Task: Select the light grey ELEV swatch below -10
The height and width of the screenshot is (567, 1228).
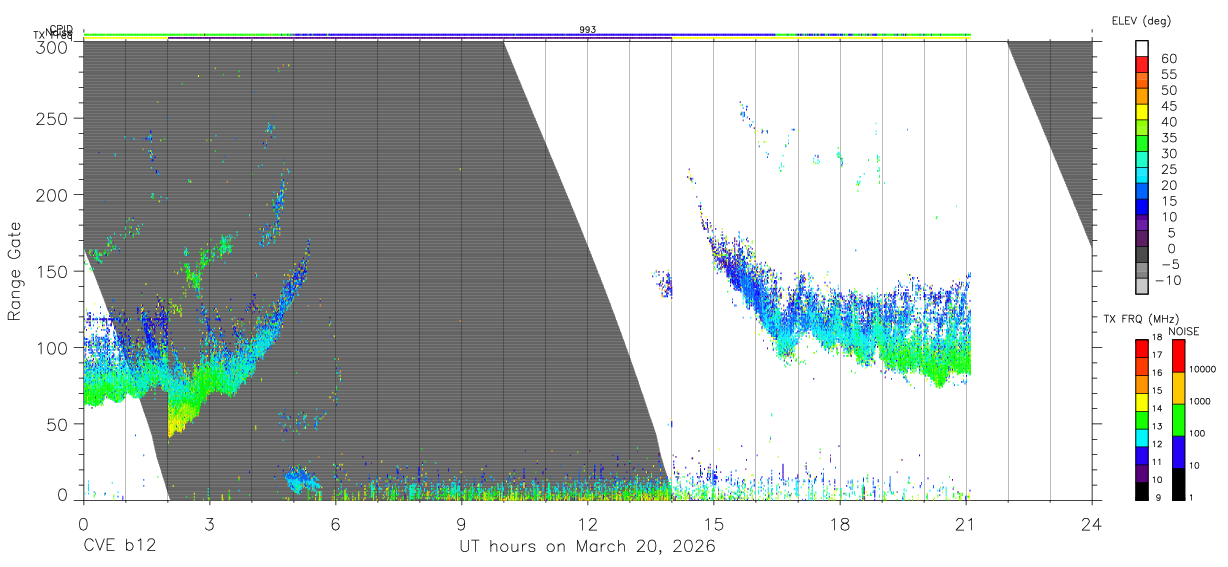Action: coord(1142,288)
